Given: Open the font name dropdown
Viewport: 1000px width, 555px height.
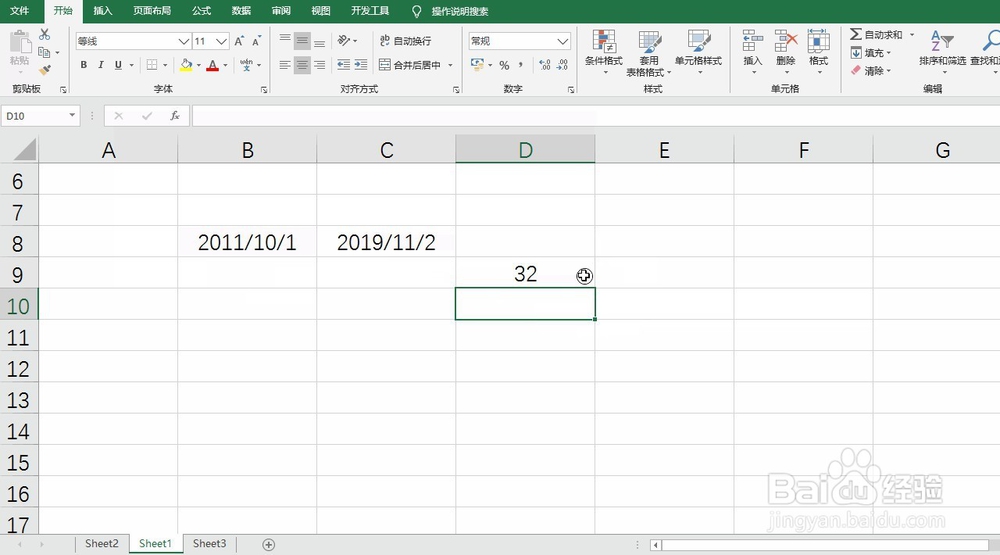Looking at the screenshot, I should point(184,41).
